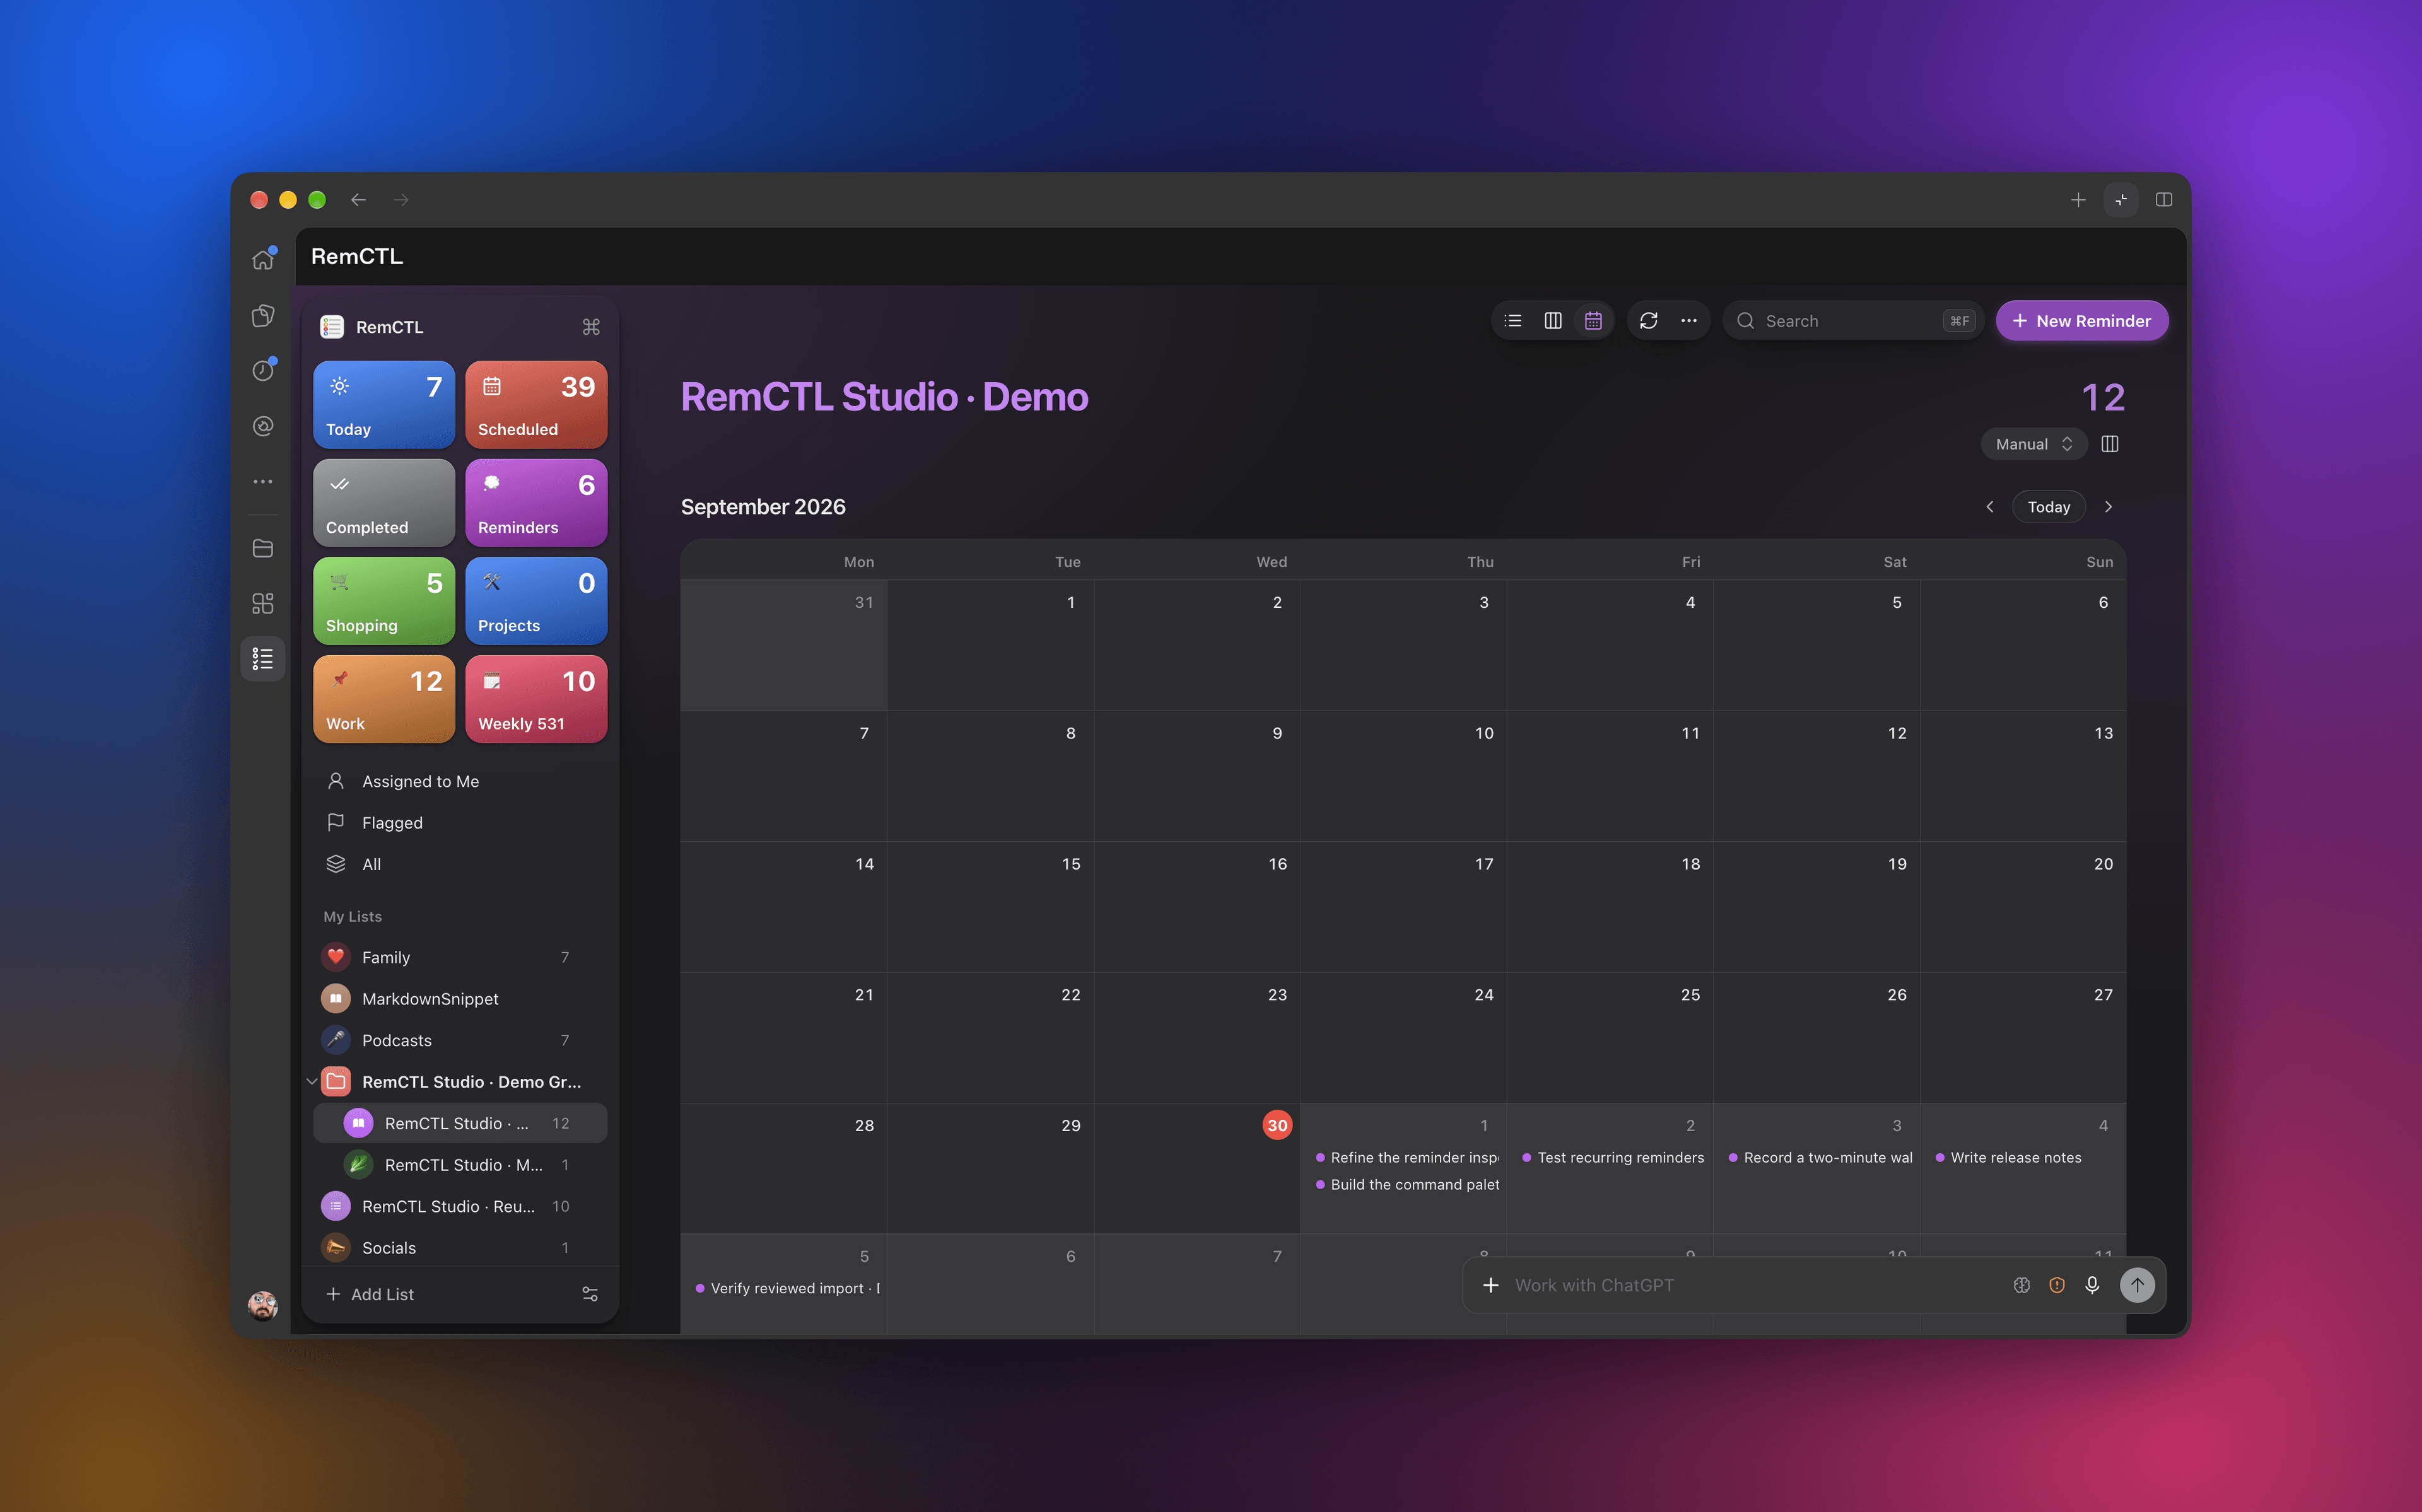Go to the next month

(2108, 507)
